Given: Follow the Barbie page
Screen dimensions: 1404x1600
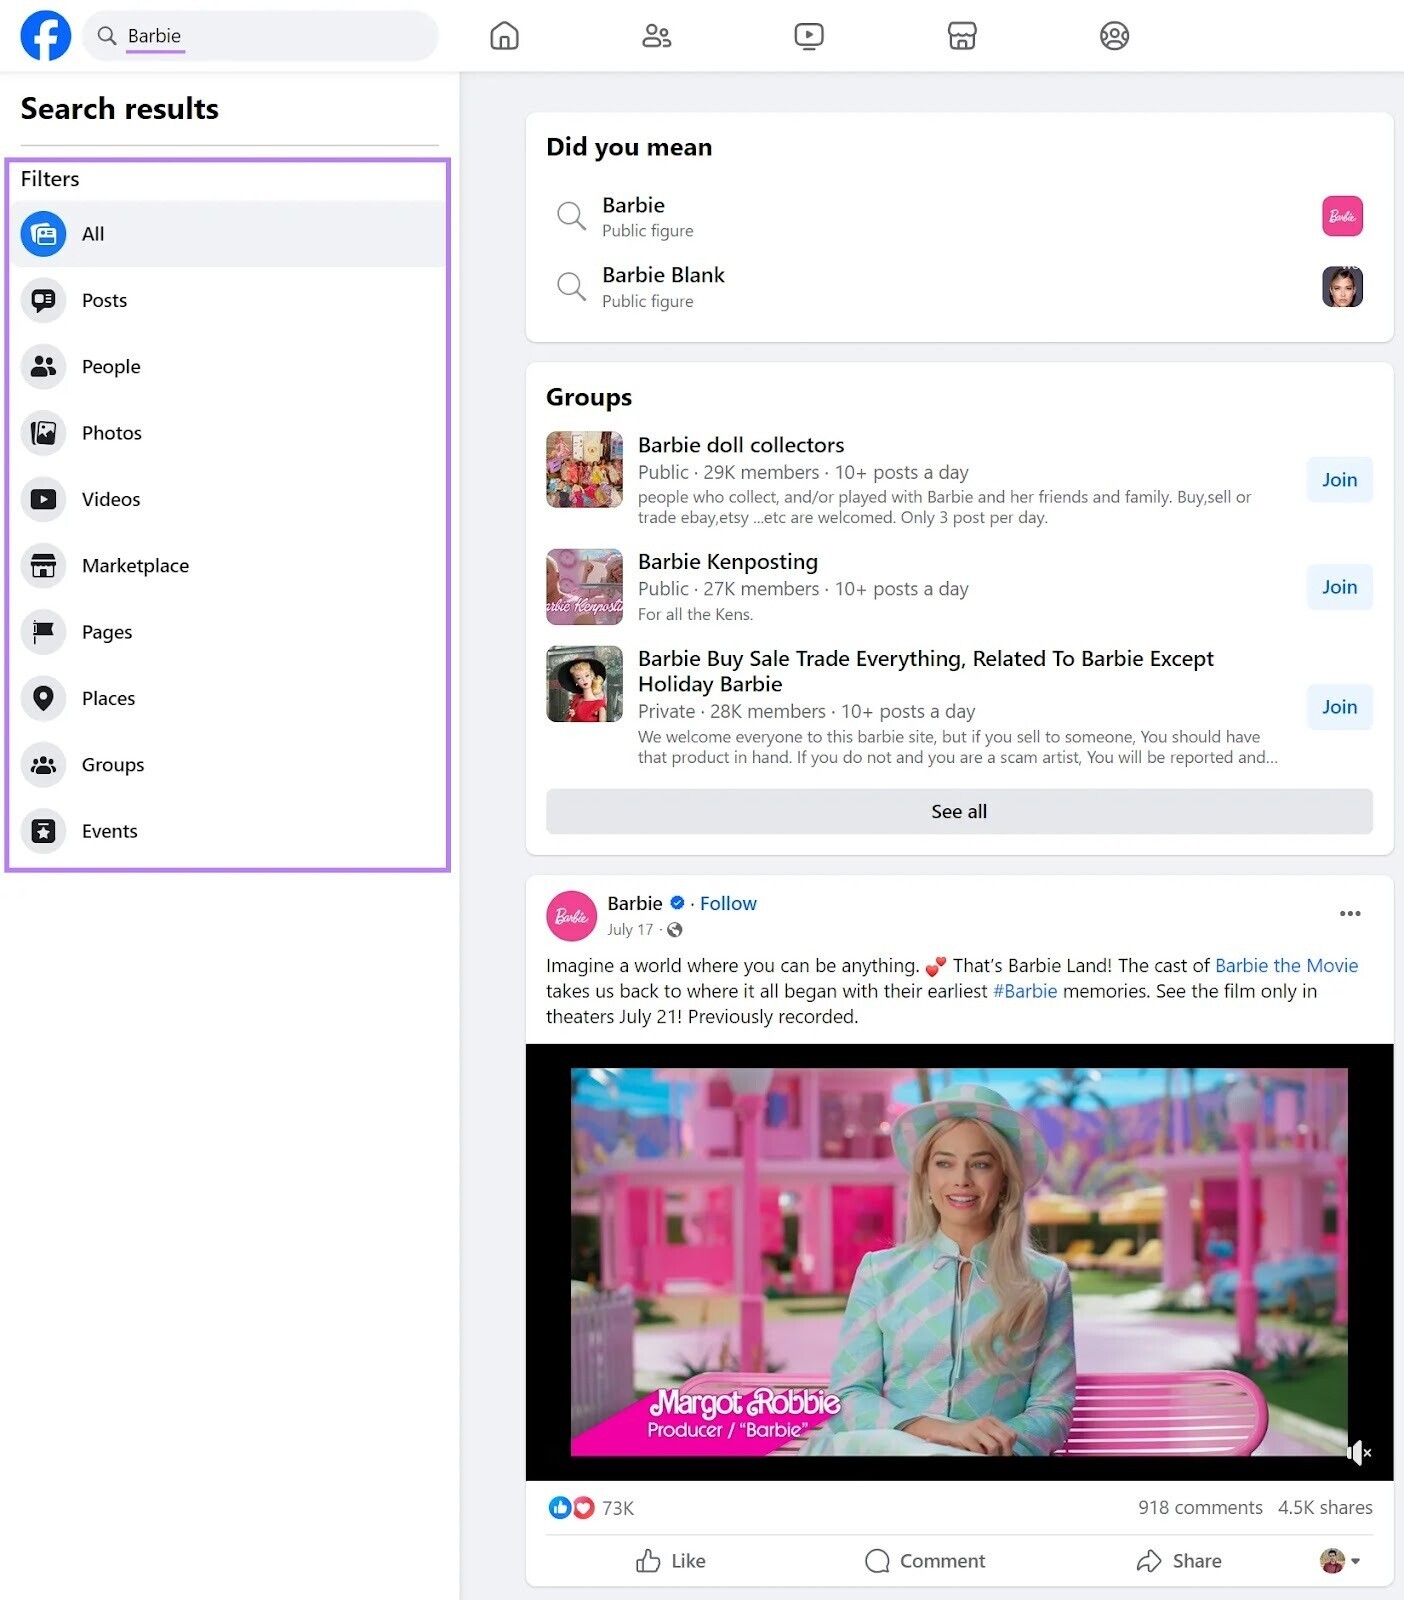Looking at the screenshot, I should [x=728, y=903].
